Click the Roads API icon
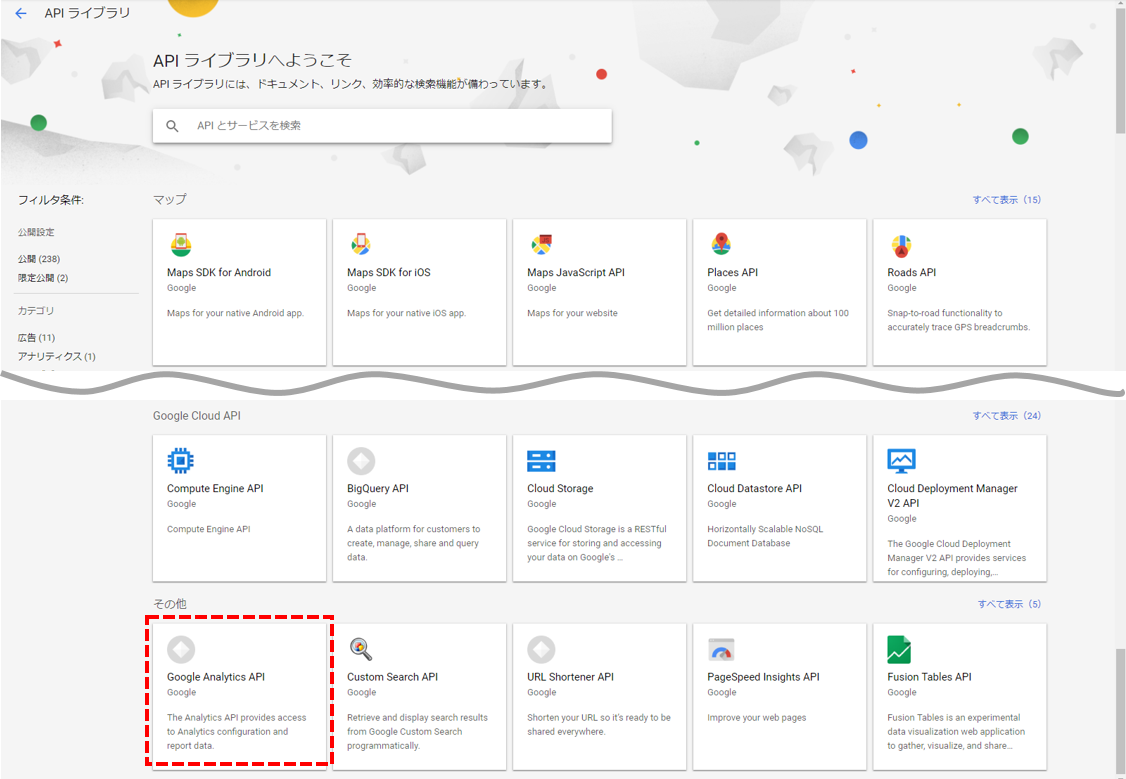 (901, 246)
